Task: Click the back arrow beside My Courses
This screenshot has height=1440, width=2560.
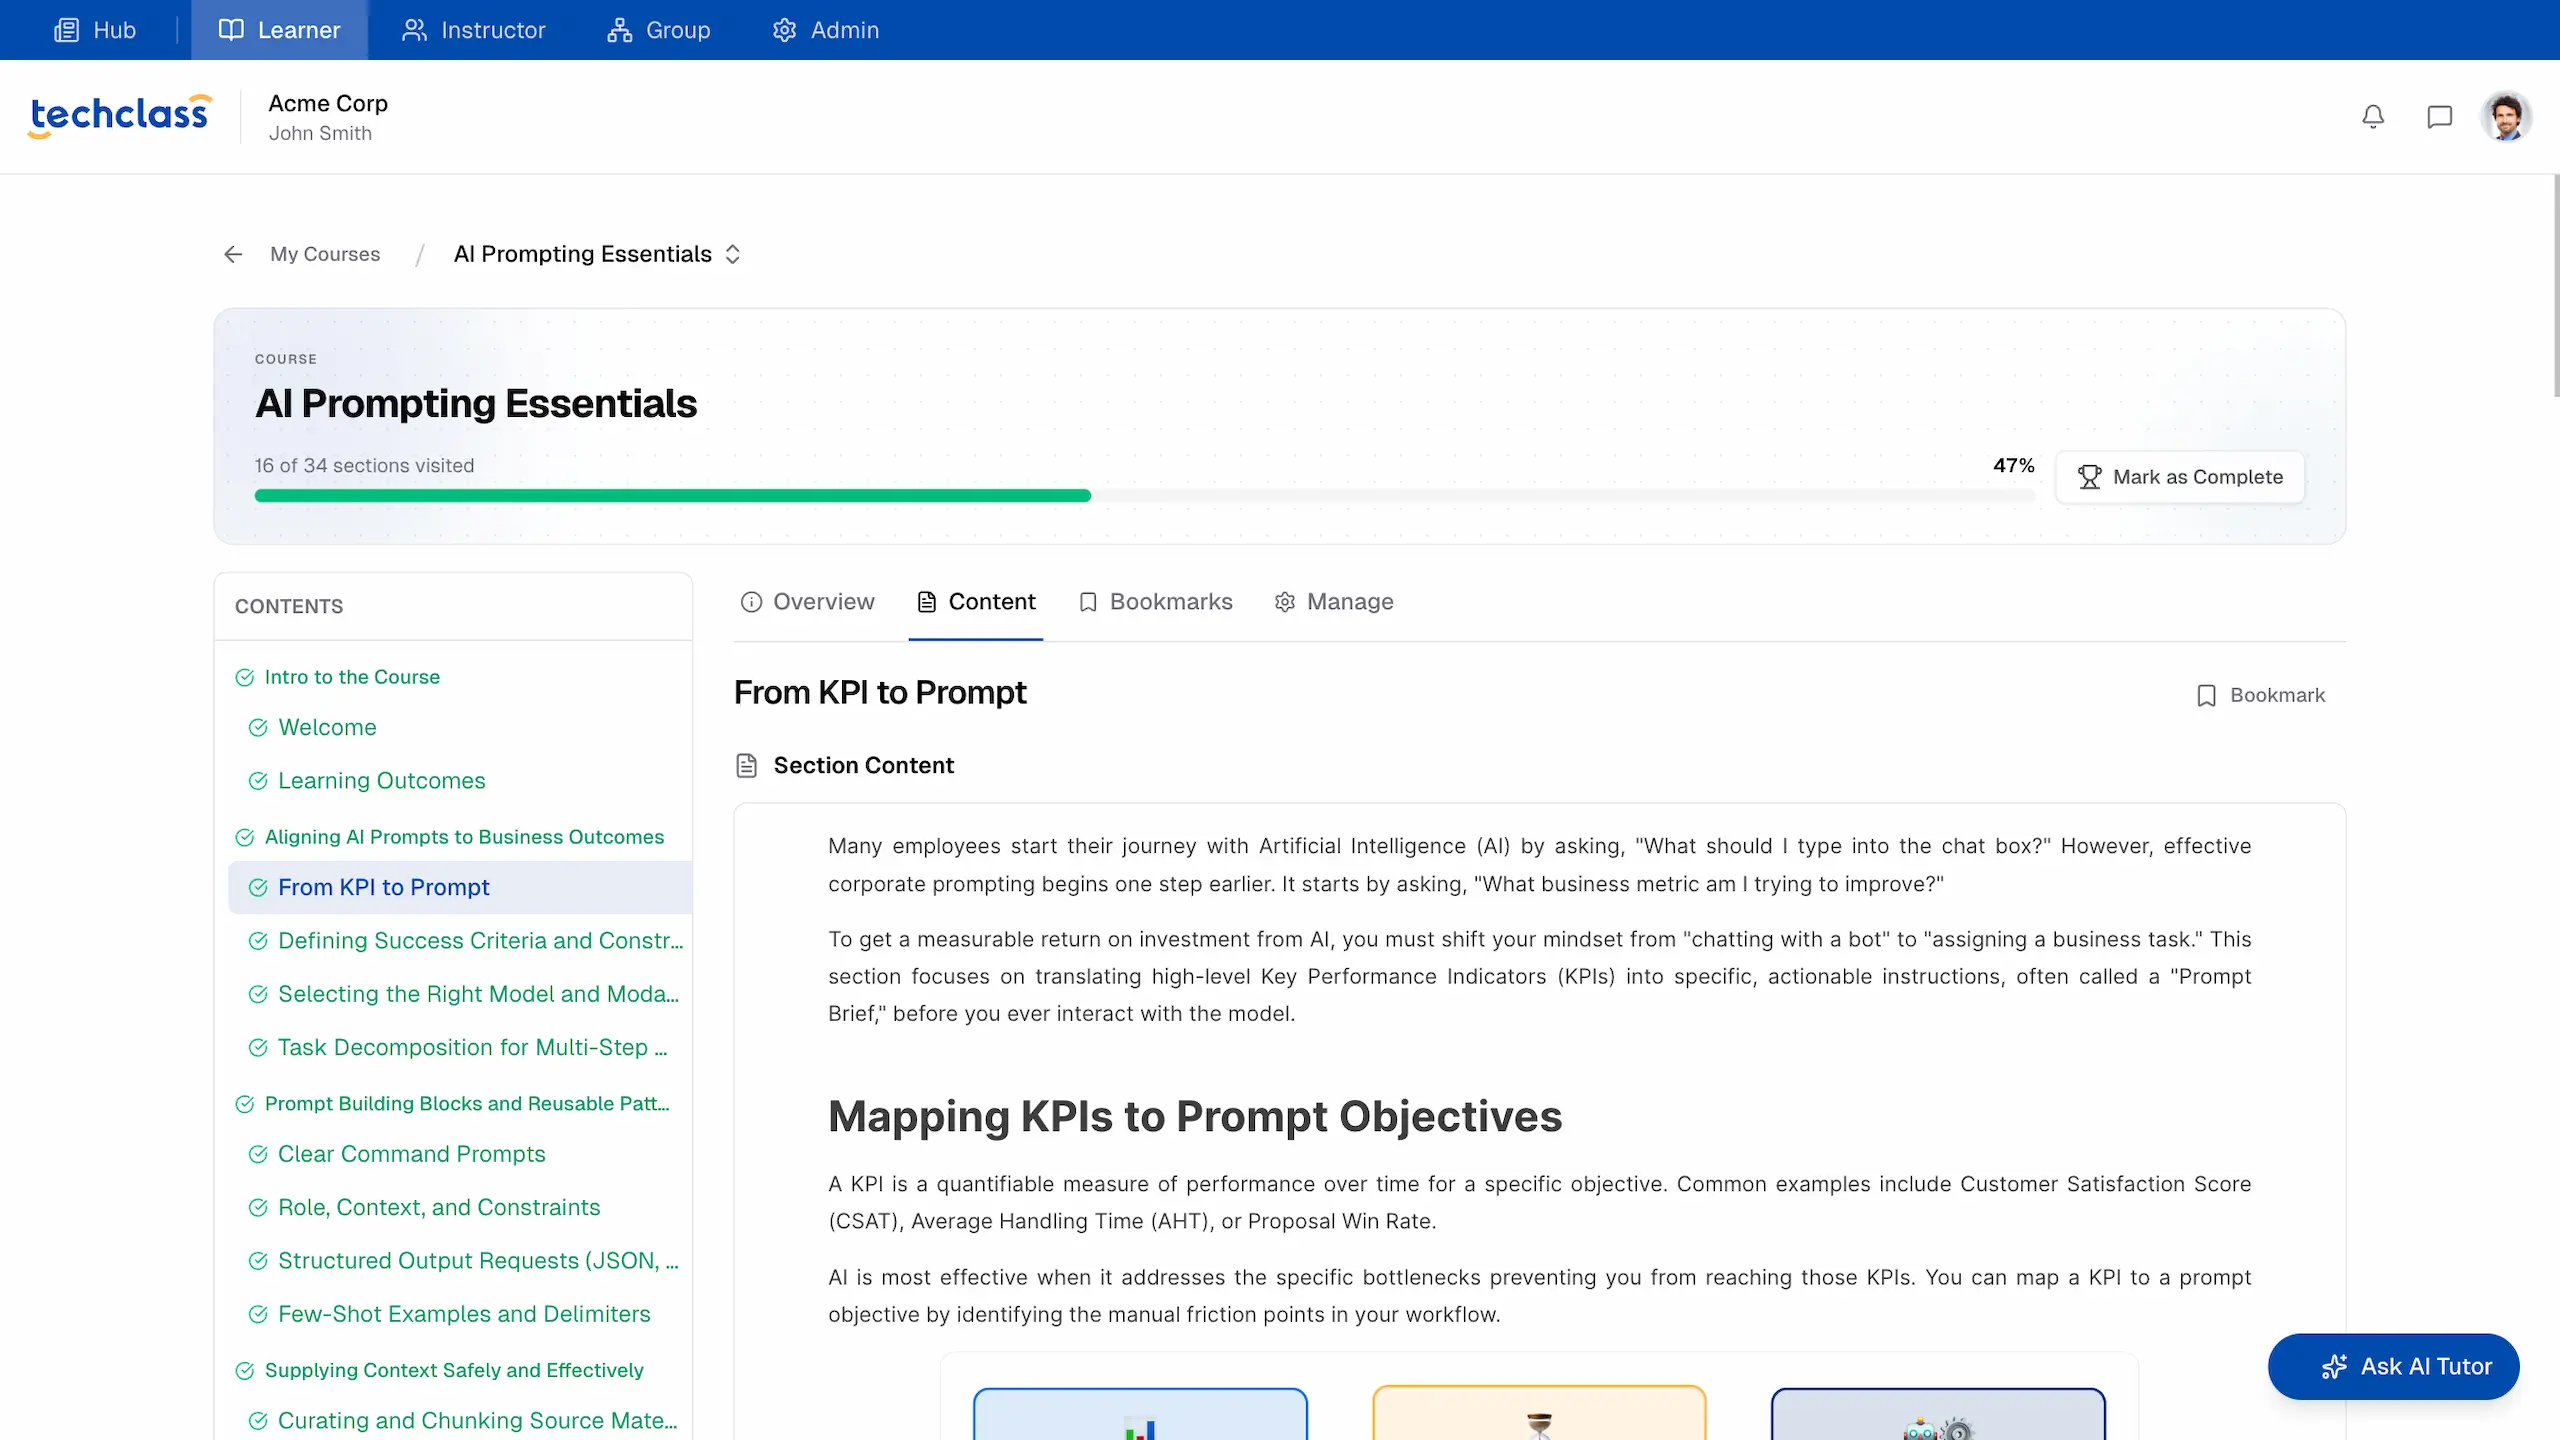Action: pos(233,254)
